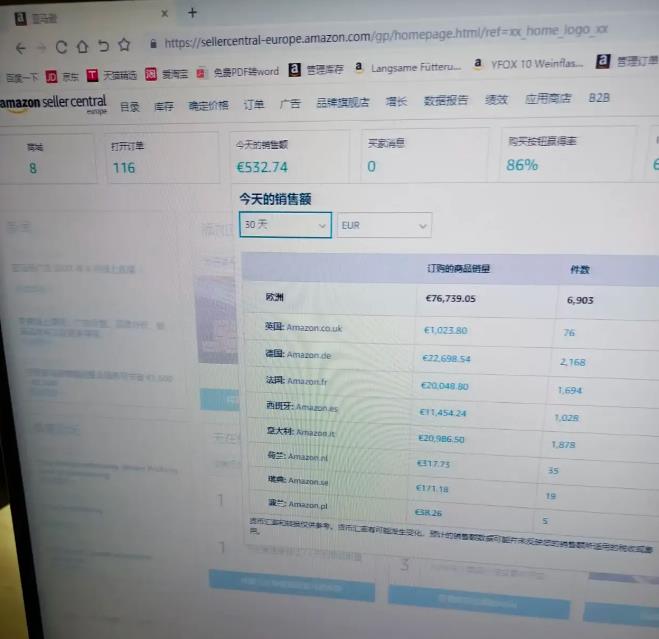The image size is (659, 639).
Task: Click the marketplaces card showing 8
Action: click(46, 159)
